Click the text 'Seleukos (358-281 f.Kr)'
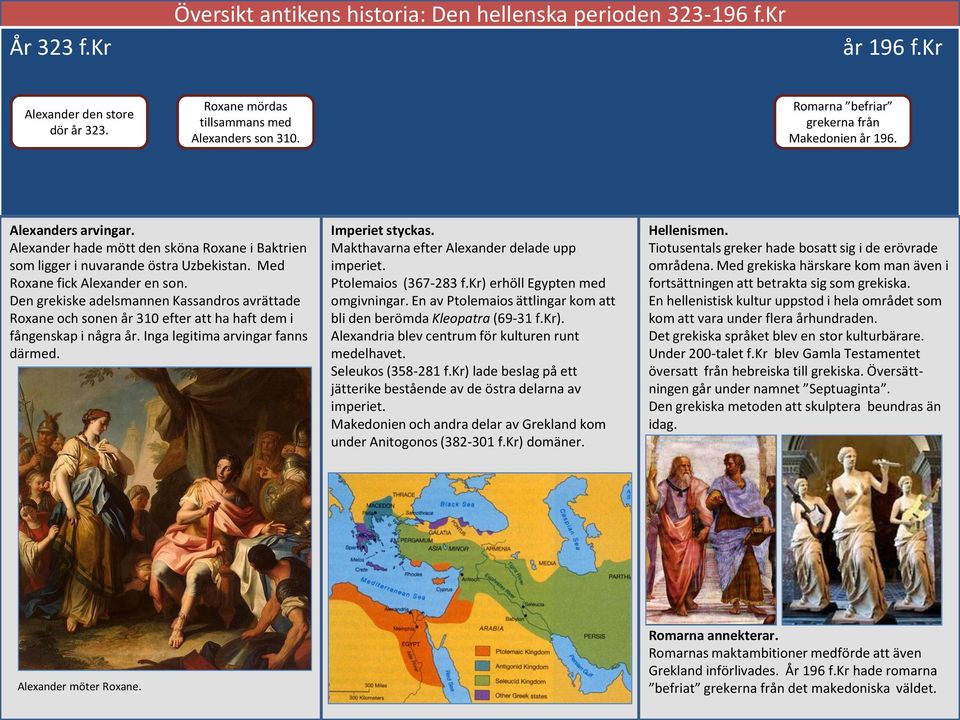 click(x=400, y=371)
